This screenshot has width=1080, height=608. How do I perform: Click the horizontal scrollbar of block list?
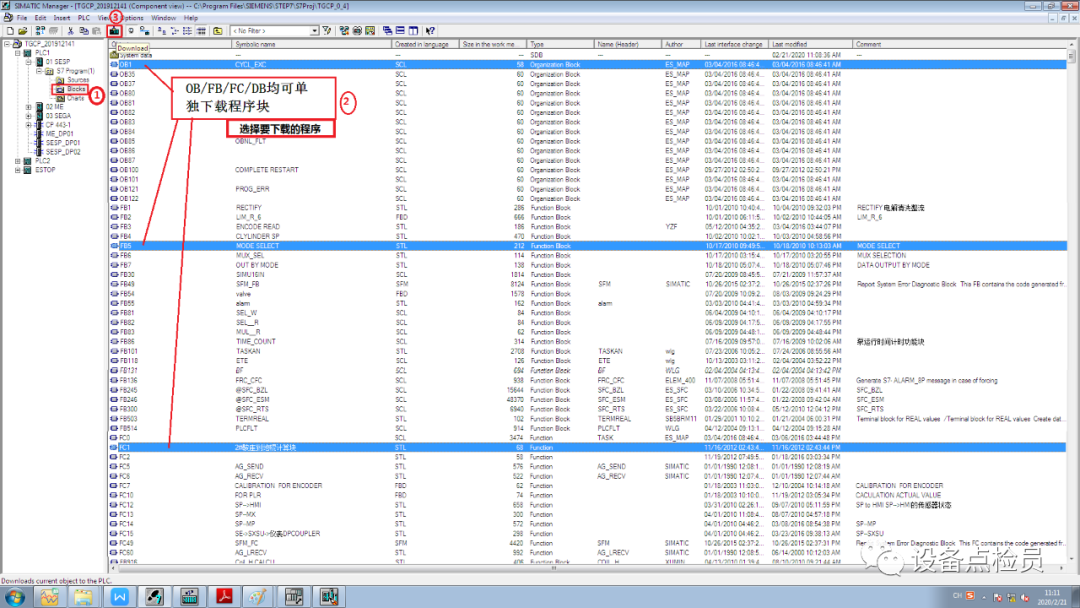click(589, 569)
